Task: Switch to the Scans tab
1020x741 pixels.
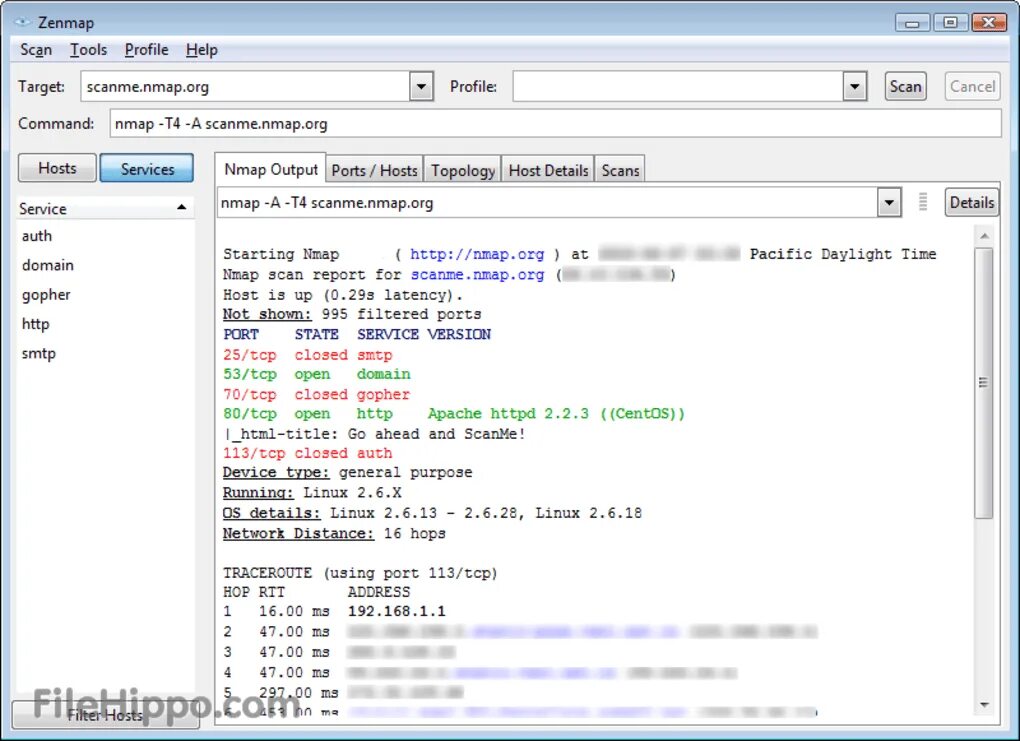Action: pos(621,170)
